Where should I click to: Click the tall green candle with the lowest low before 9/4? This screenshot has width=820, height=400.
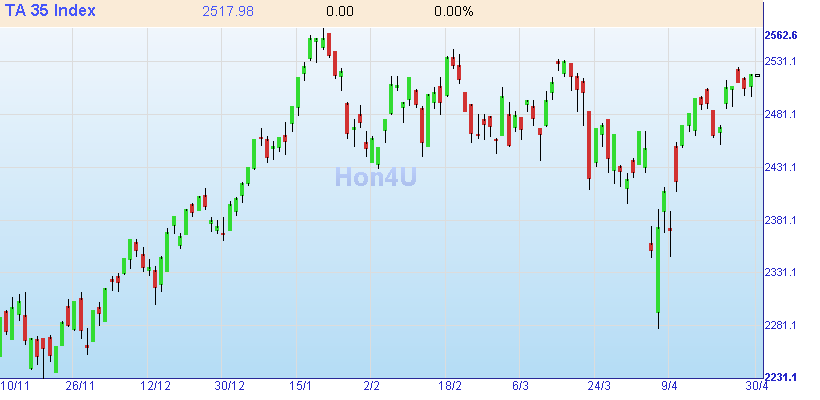click(658, 269)
